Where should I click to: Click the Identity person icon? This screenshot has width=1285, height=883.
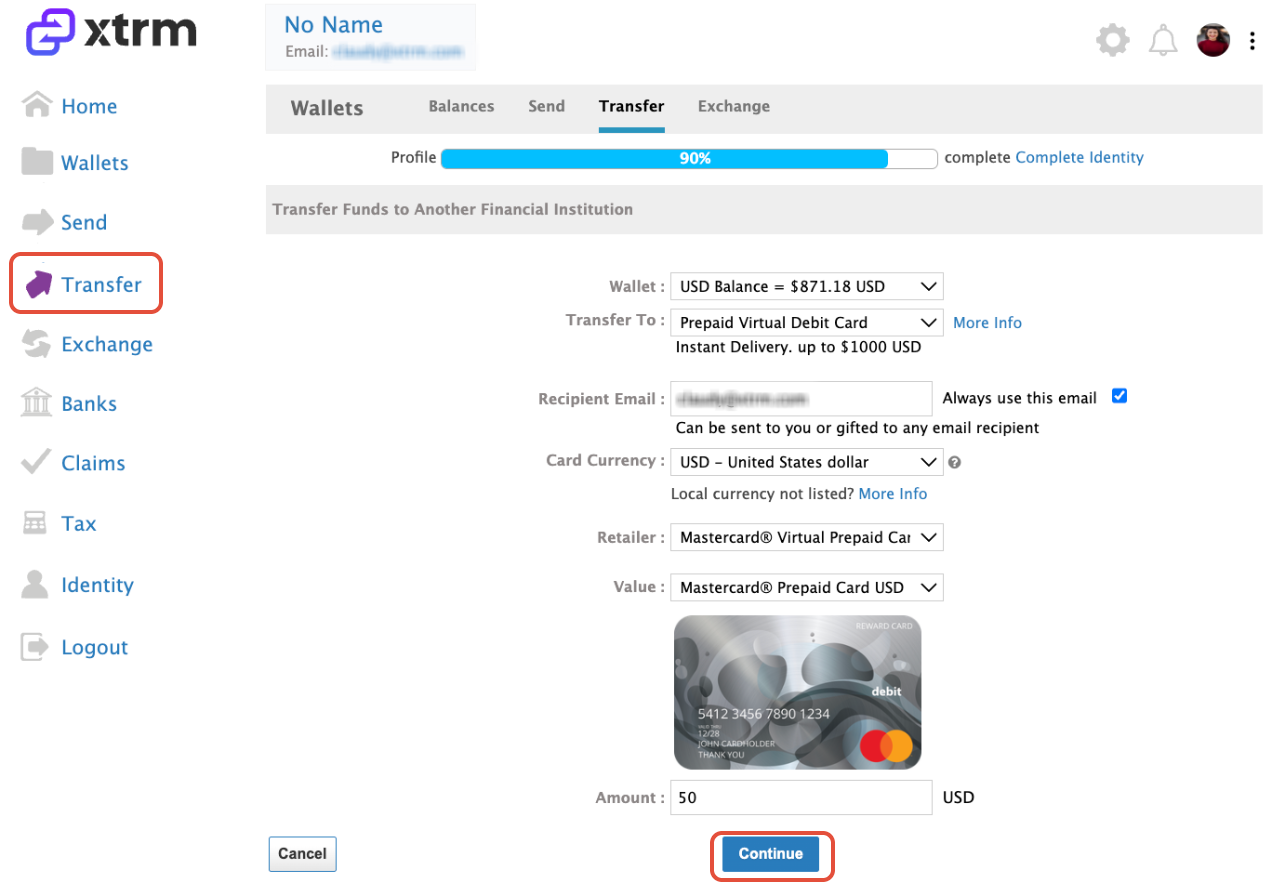[35, 584]
